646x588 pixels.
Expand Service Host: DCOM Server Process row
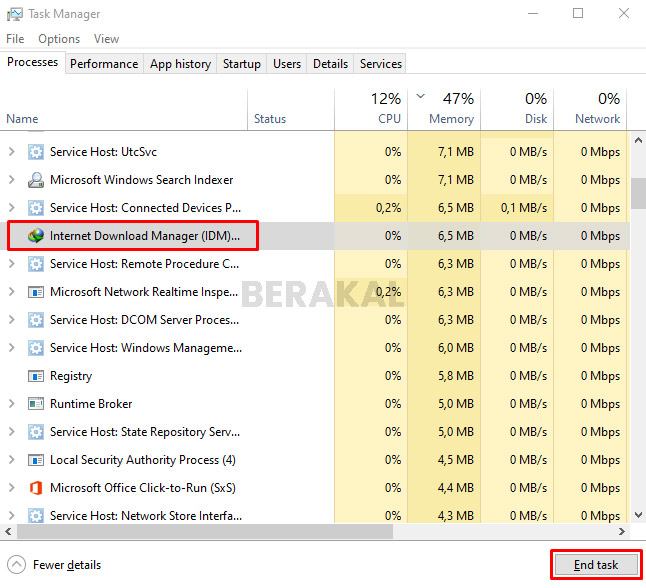(12, 320)
